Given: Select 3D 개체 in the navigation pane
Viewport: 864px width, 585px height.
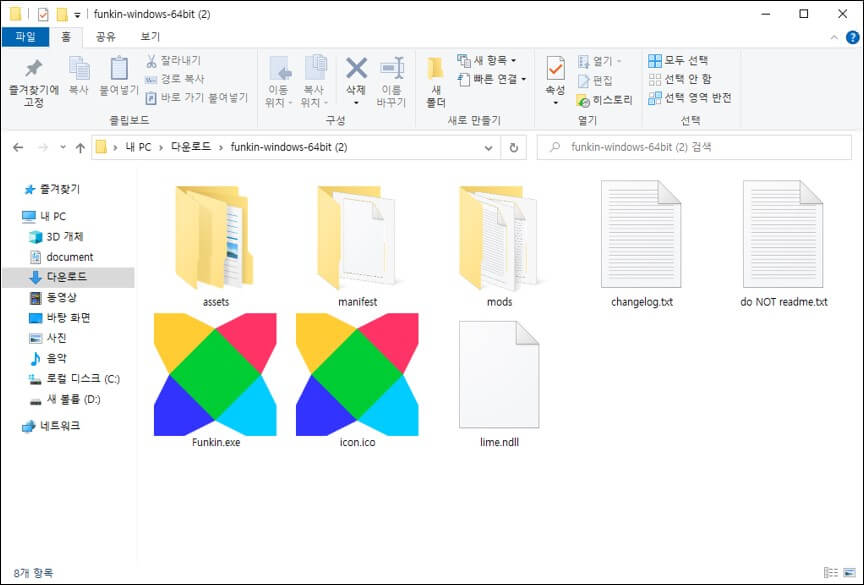Looking at the screenshot, I should point(56,237).
